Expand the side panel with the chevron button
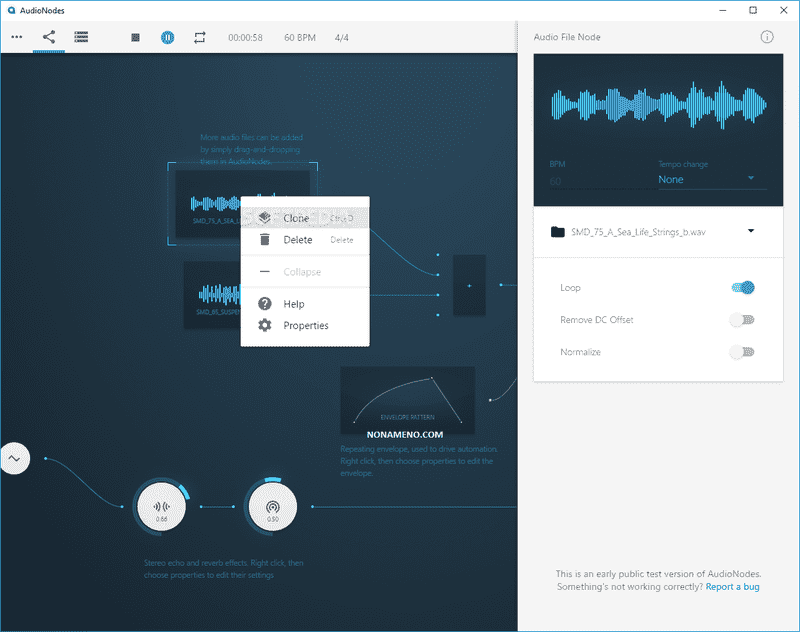The width and height of the screenshot is (800, 632). 14,458
